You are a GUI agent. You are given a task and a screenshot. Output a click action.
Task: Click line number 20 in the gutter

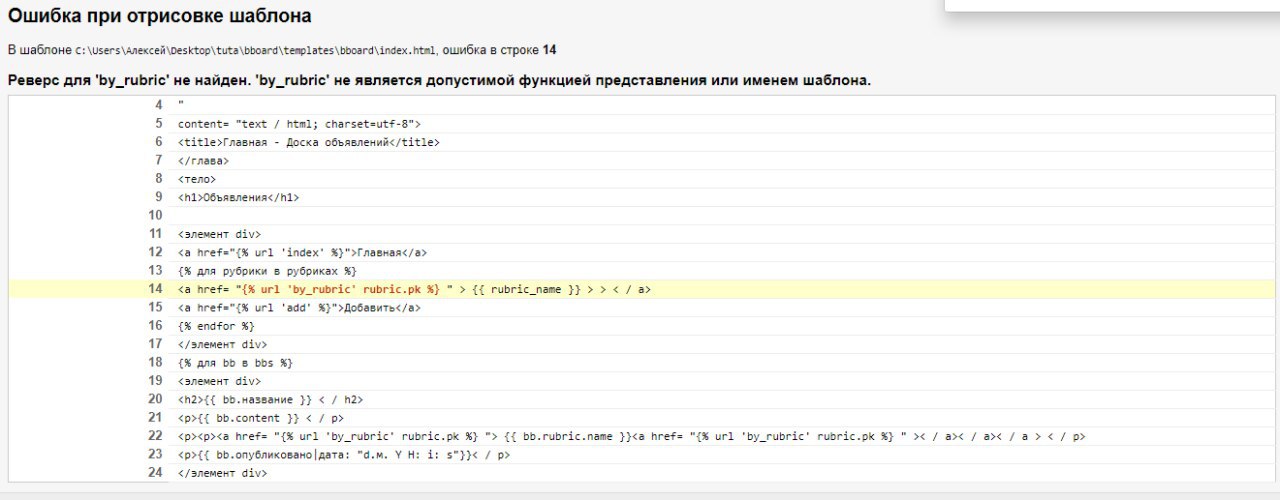coord(155,399)
